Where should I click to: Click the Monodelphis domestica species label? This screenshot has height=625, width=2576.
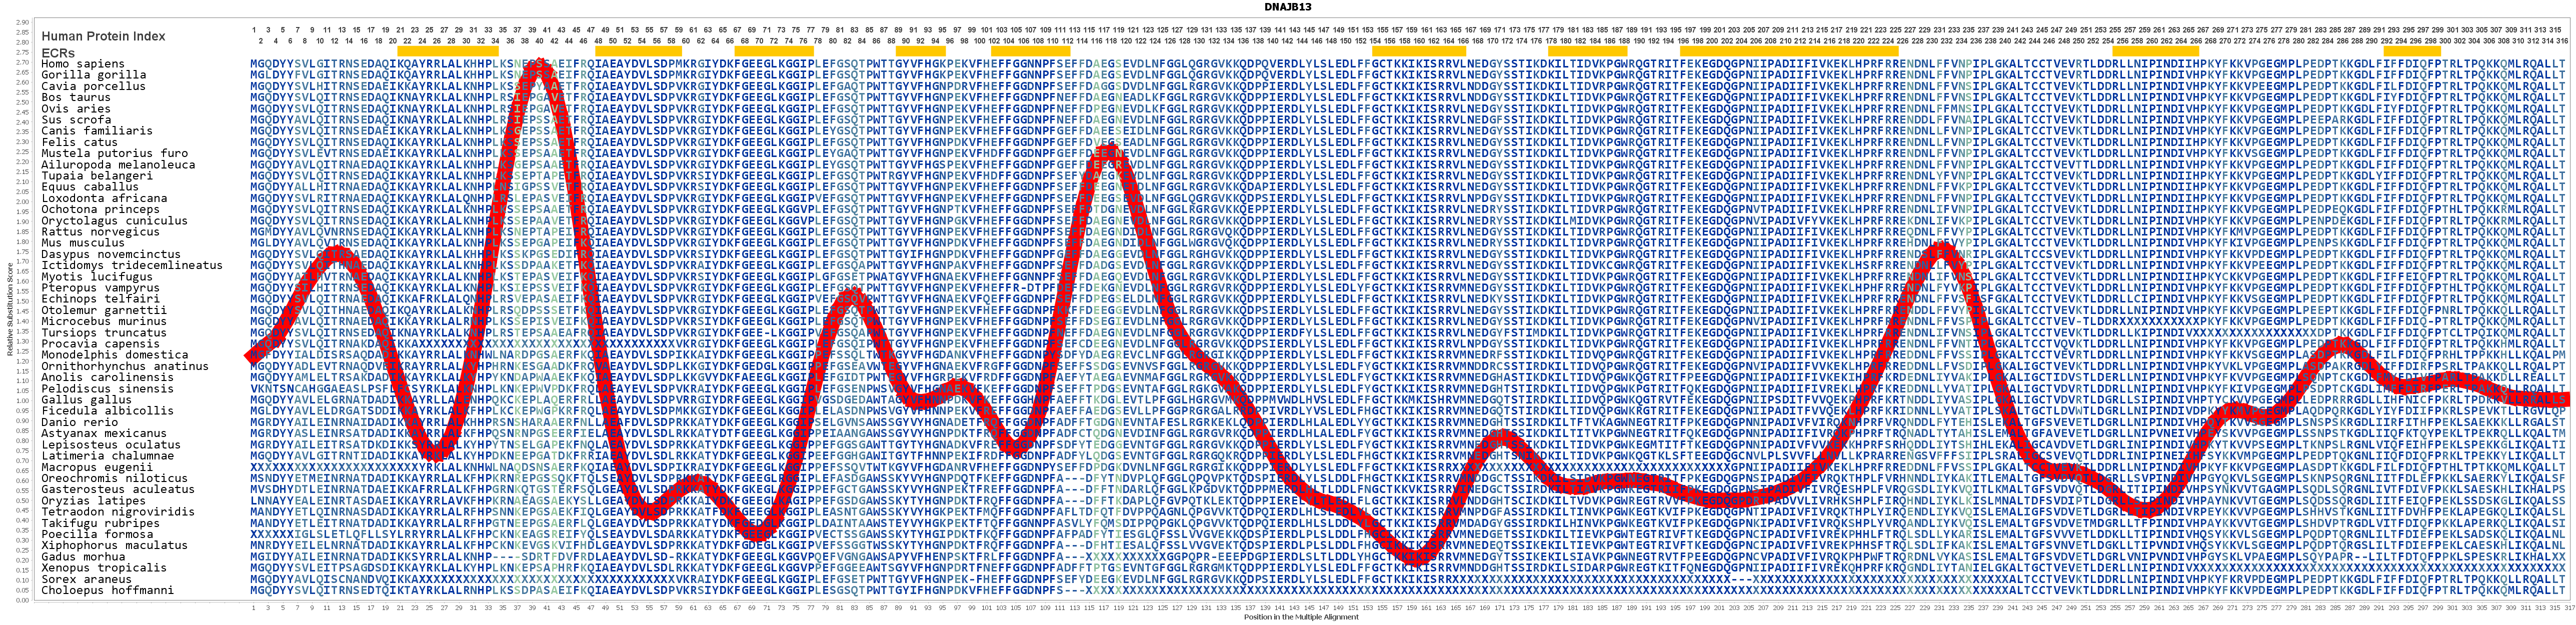(x=114, y=355)
